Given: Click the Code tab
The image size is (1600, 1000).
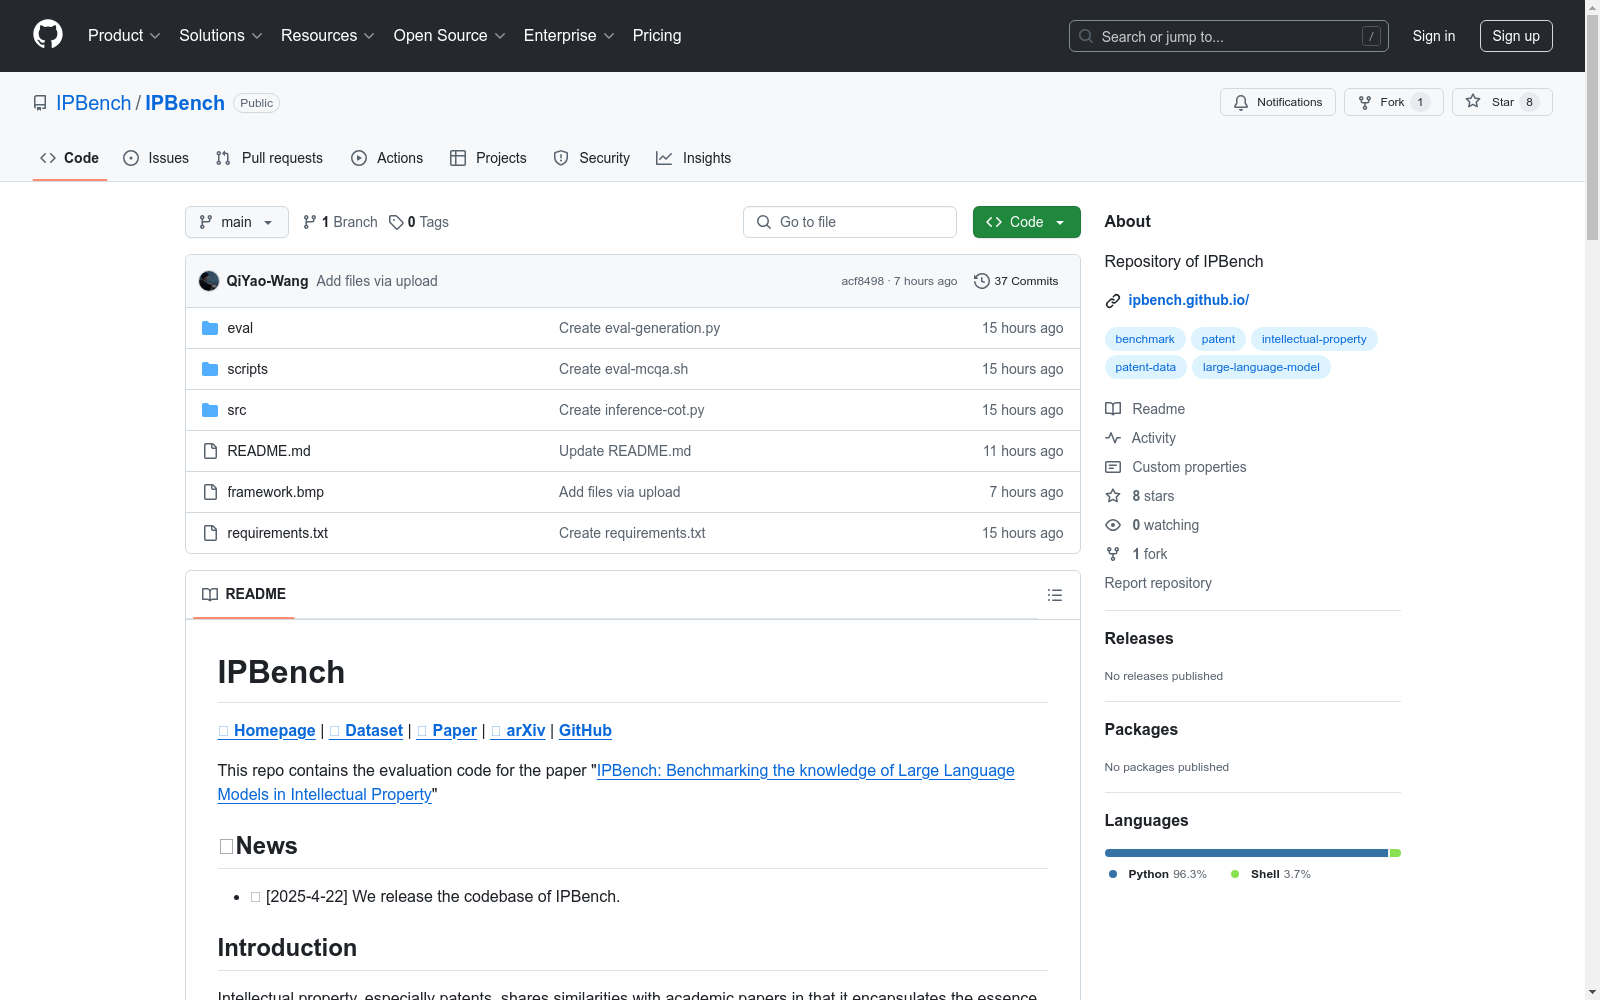Looking at the screenshot, I should click(x=70, y=158).
